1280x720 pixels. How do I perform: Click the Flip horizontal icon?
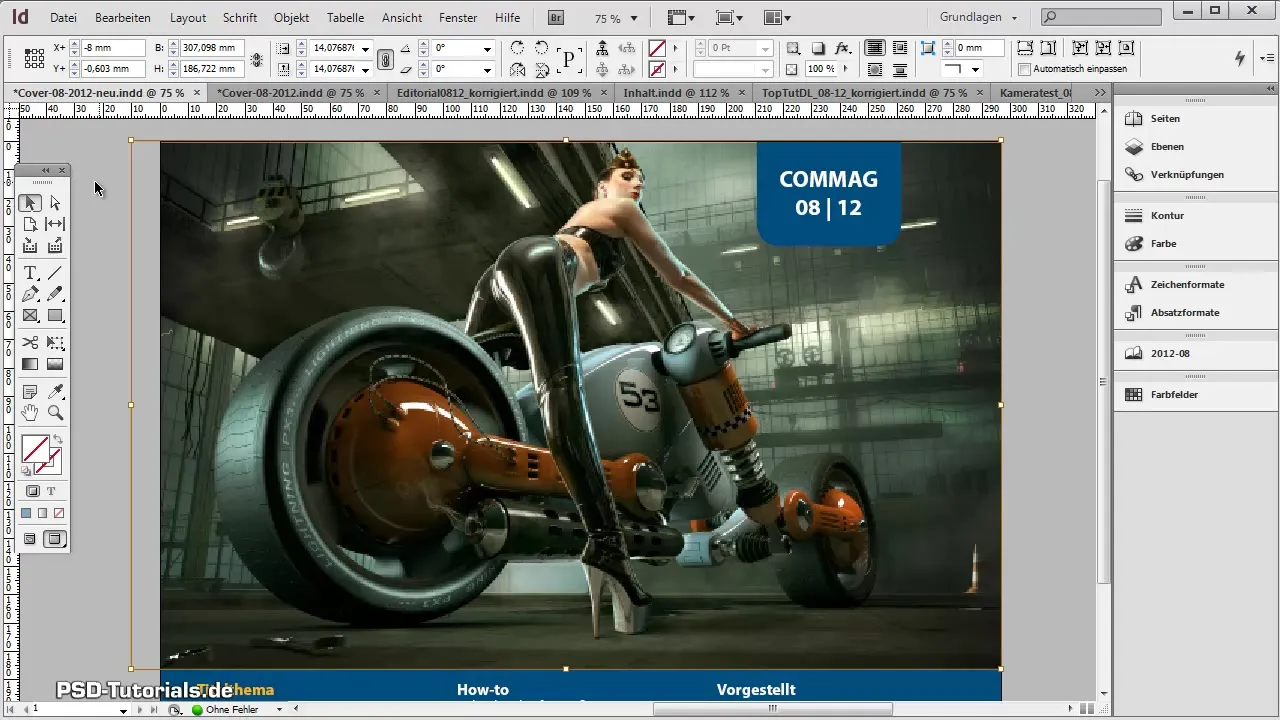click(x=517, y=70)
